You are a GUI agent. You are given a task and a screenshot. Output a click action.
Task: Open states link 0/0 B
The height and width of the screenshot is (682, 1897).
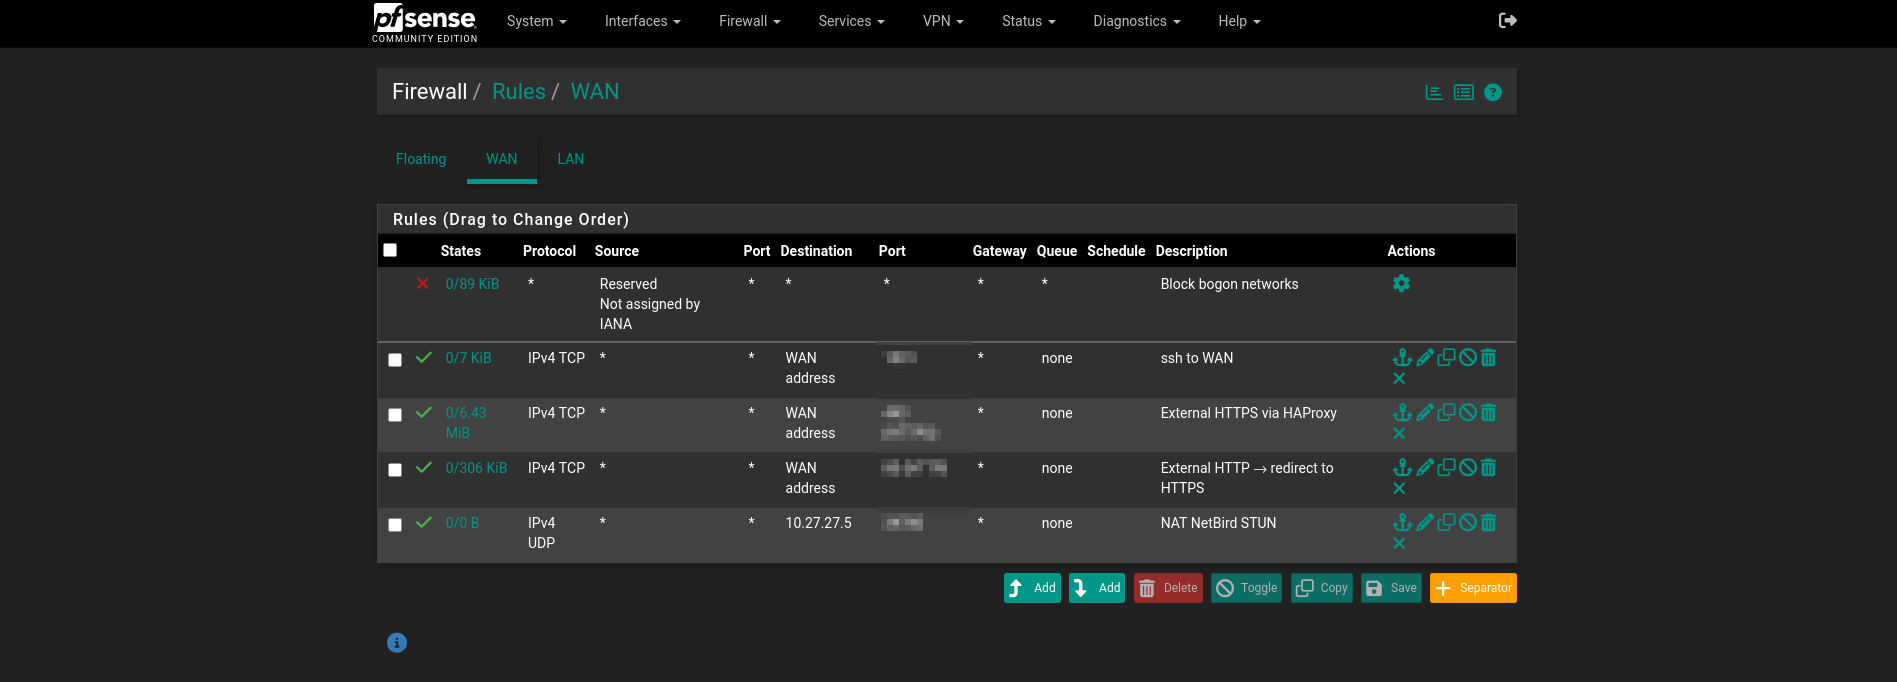462,523
